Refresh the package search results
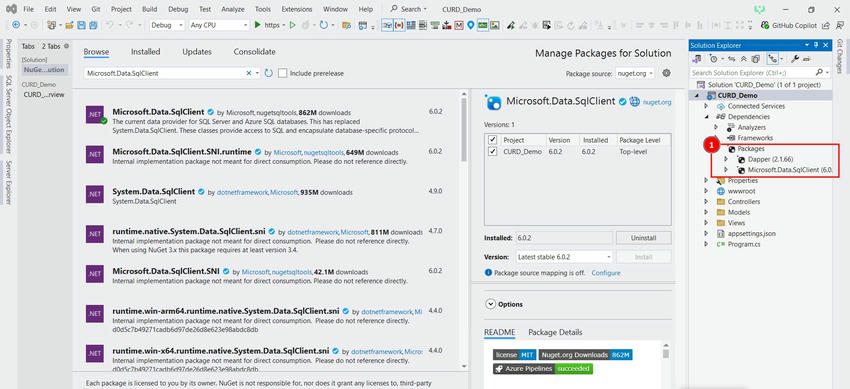This screenshot has width=850, height=389. click(x=268, y=73)
